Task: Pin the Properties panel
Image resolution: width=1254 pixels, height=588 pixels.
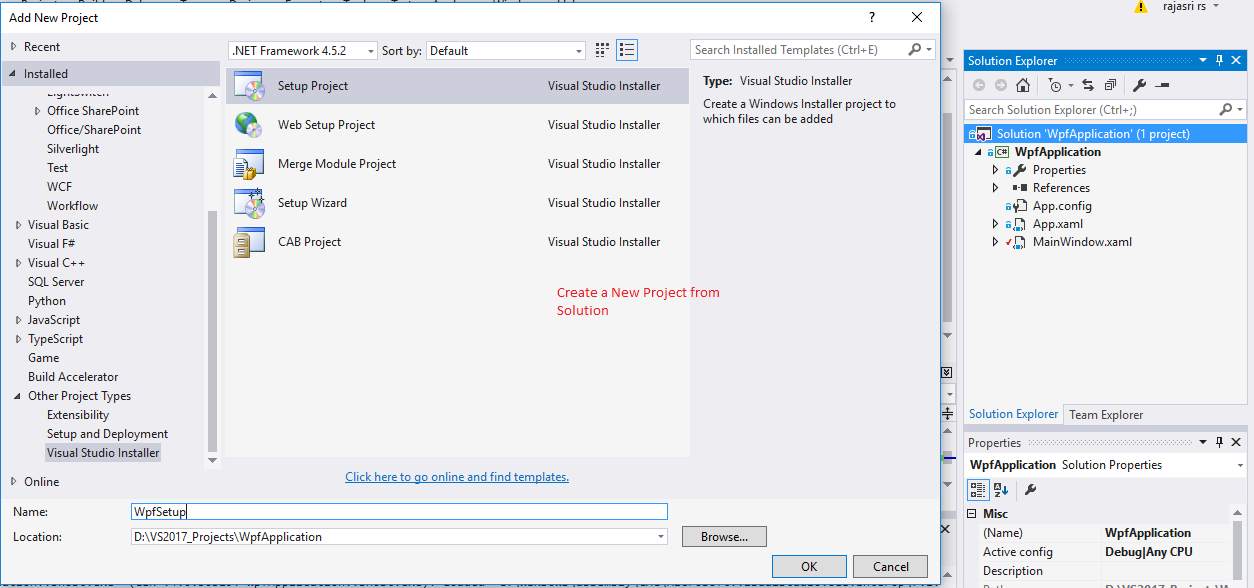Action: point(1219,442)
